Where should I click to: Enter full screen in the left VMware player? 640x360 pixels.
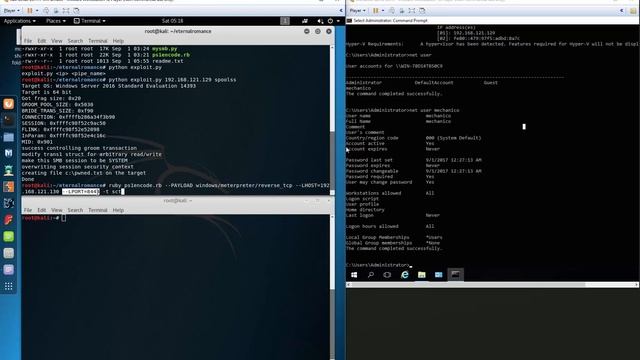point(66,11)
